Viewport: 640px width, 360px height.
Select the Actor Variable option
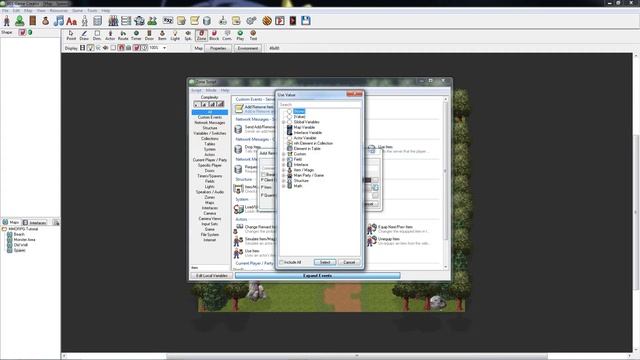pos(305,138)
